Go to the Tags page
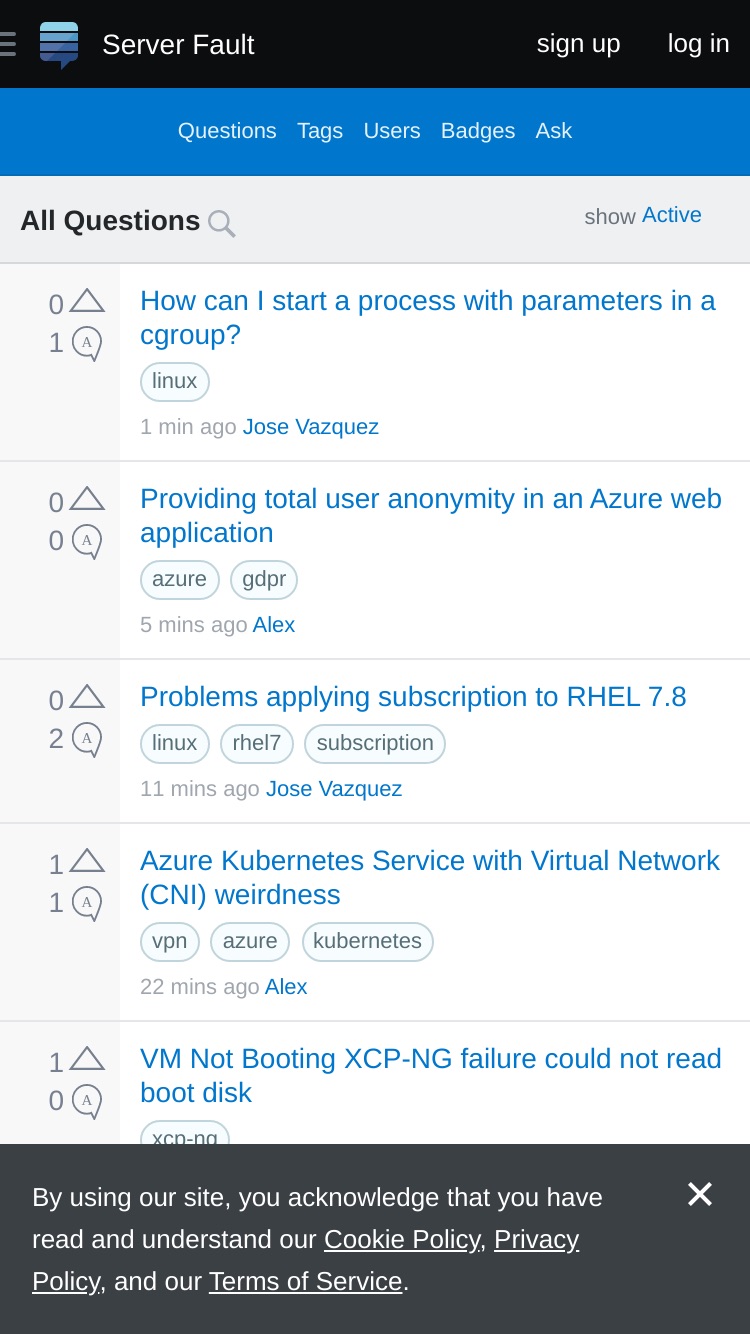Image resolution: width=750 pixels, height=1334 pixels. (x=320, y=131)
